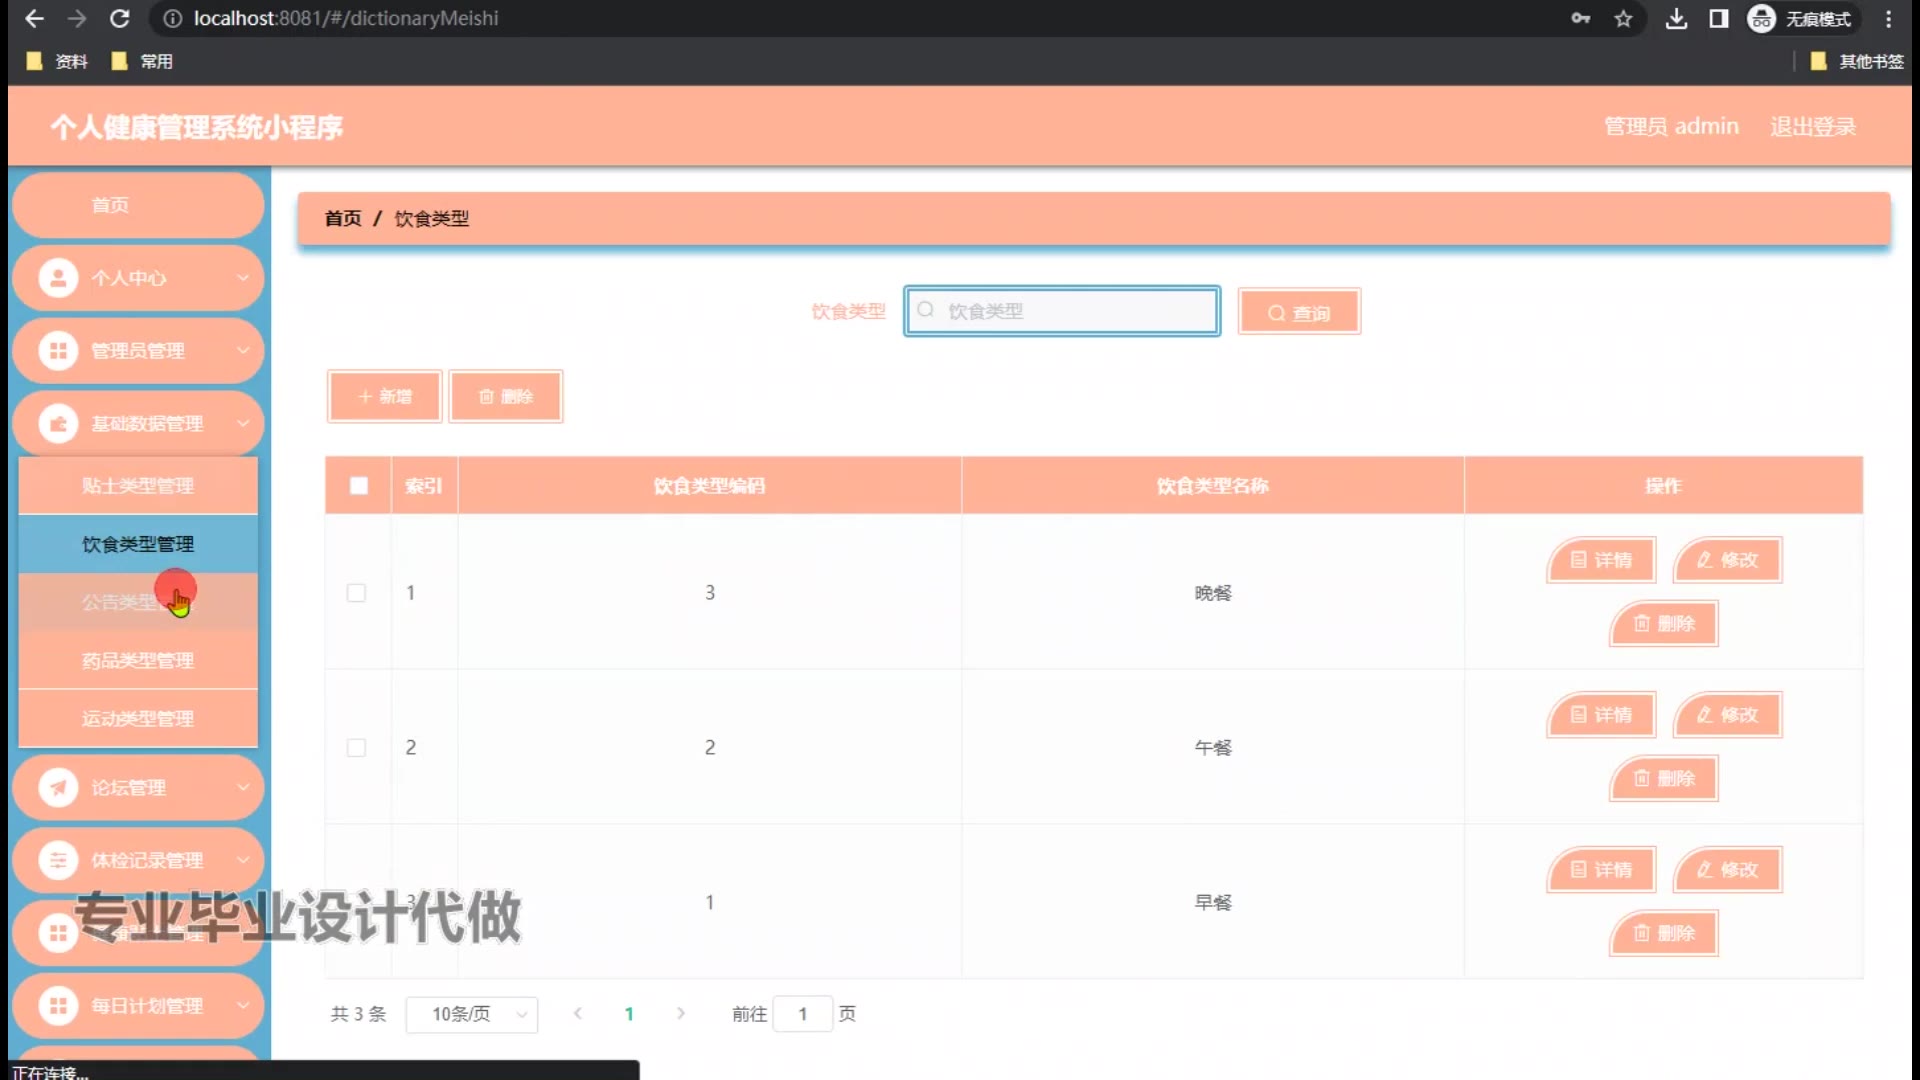This screenshot has width=1920, height=1080.
Task: Click the 个人中心 user avatar icon
Action: (x=58, y=278)
